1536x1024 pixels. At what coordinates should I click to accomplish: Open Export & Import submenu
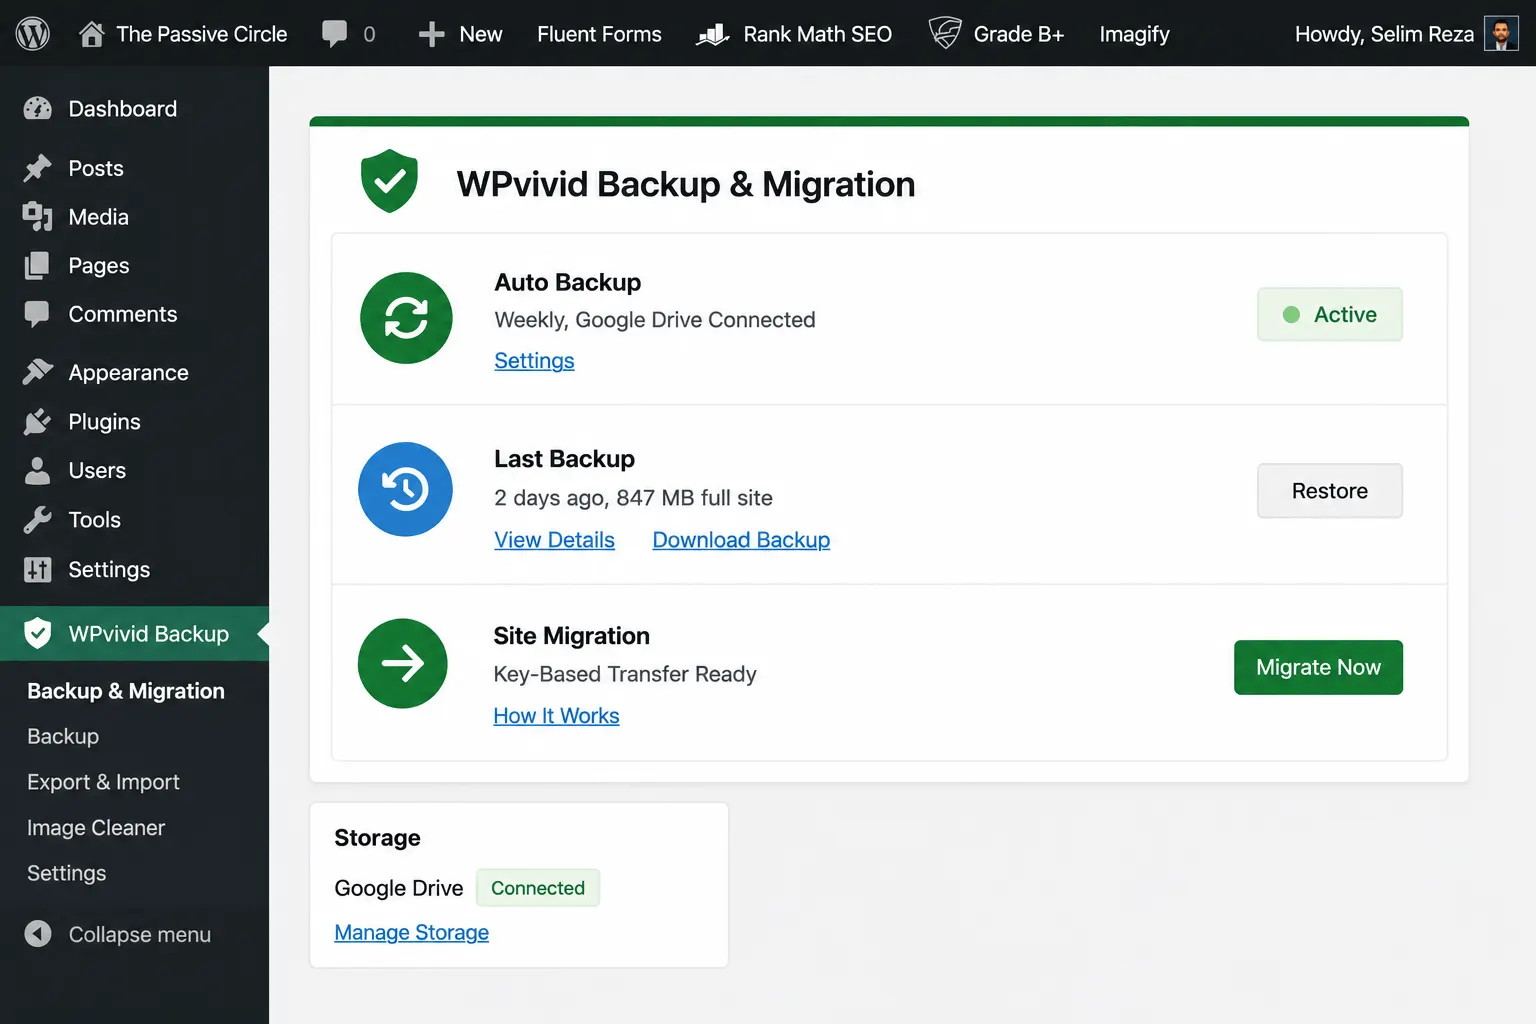click(x=104, y=782)
